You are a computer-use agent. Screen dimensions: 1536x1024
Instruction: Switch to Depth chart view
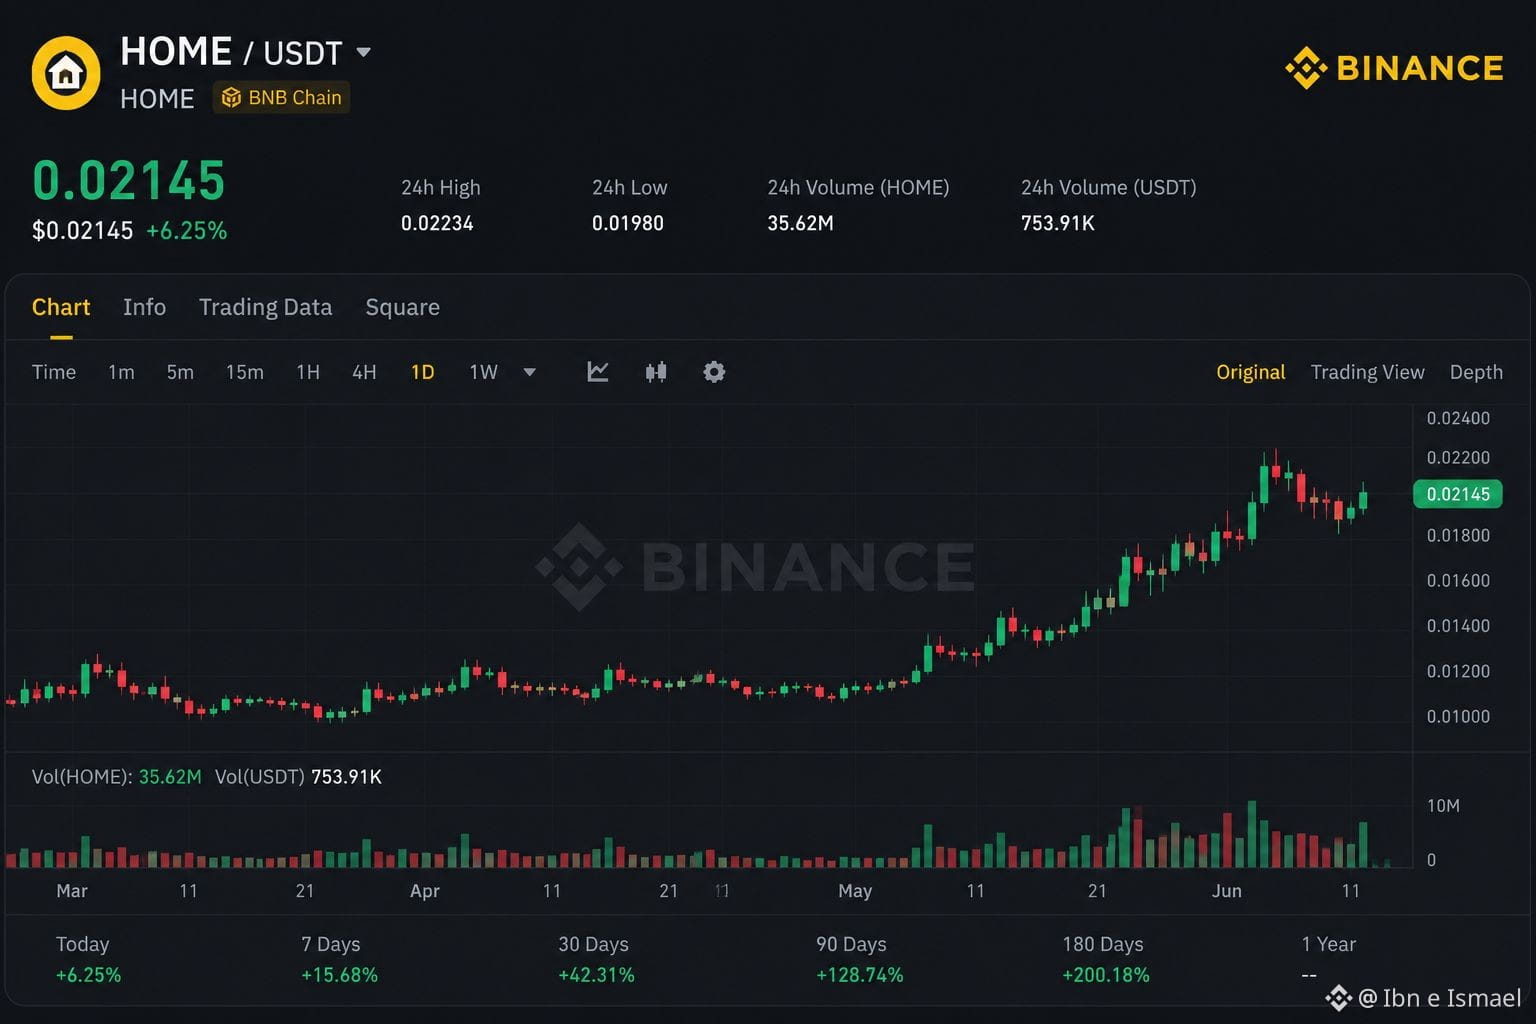pyautogui.click(x=1476, y=372)
